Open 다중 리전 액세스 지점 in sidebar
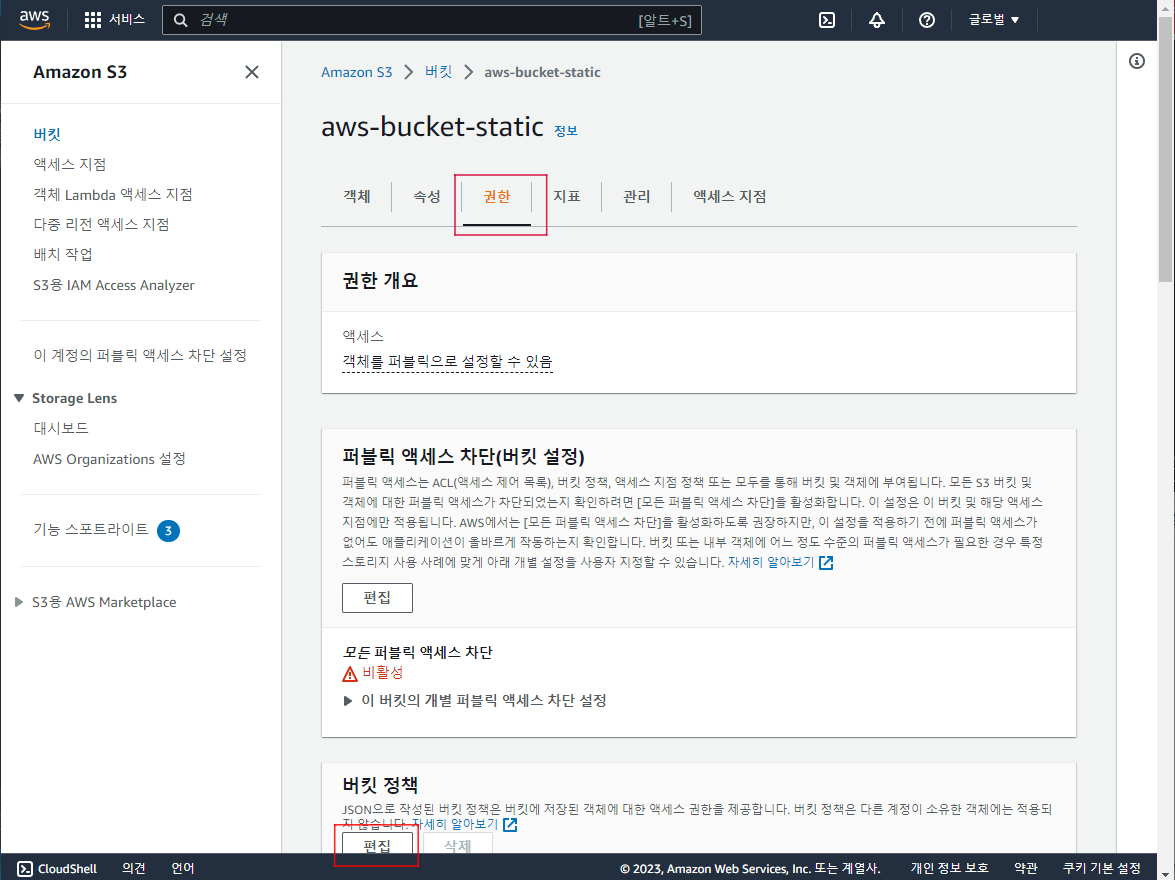Viewport: 1175px width, 880px height. 101,224
